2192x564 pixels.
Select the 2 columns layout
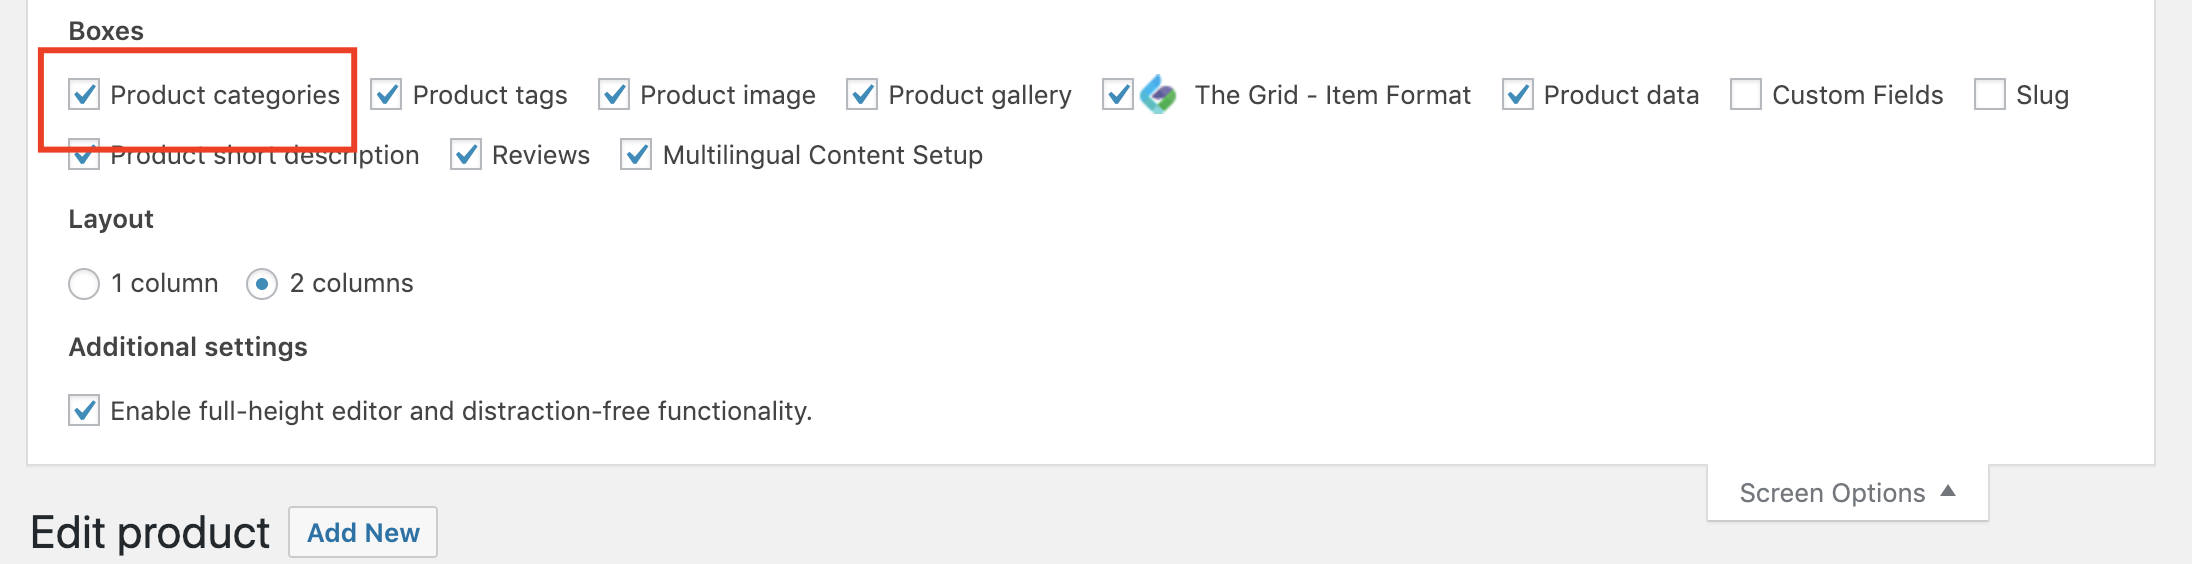pyautogui.click(x=262, y=284)
